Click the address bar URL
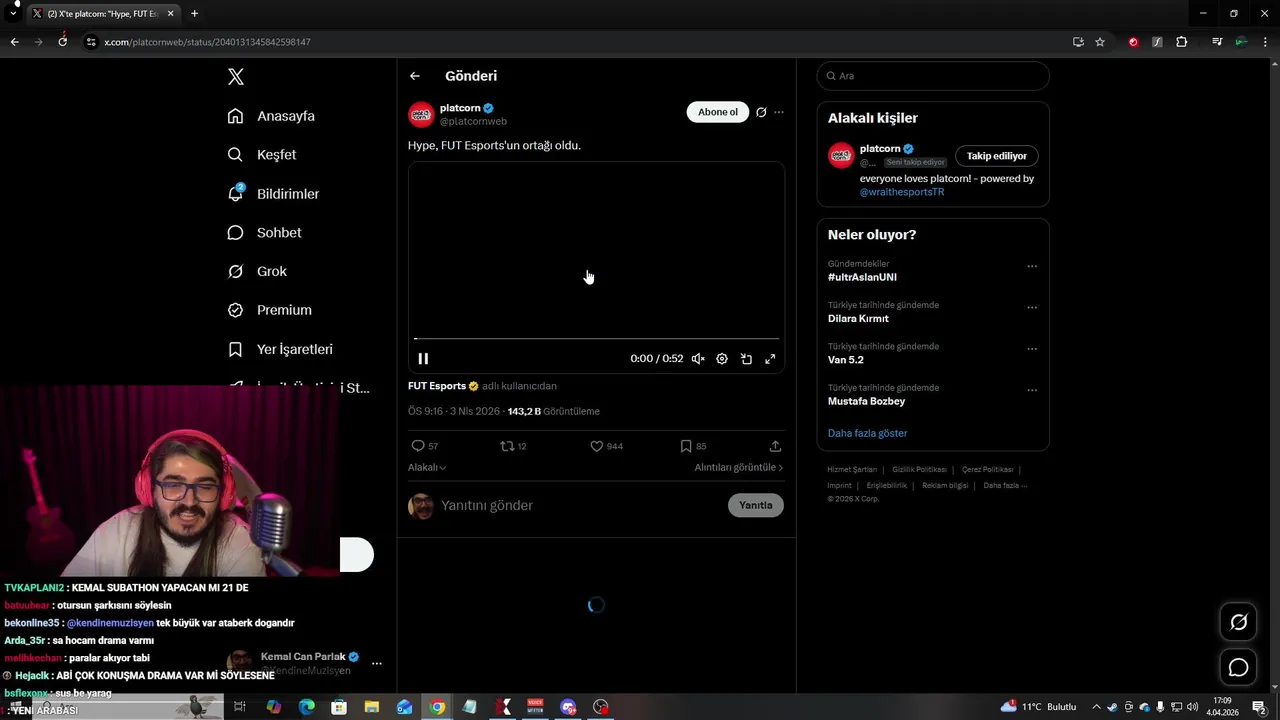The width and height of the screenshot is (1280, 720). point(207,42)
